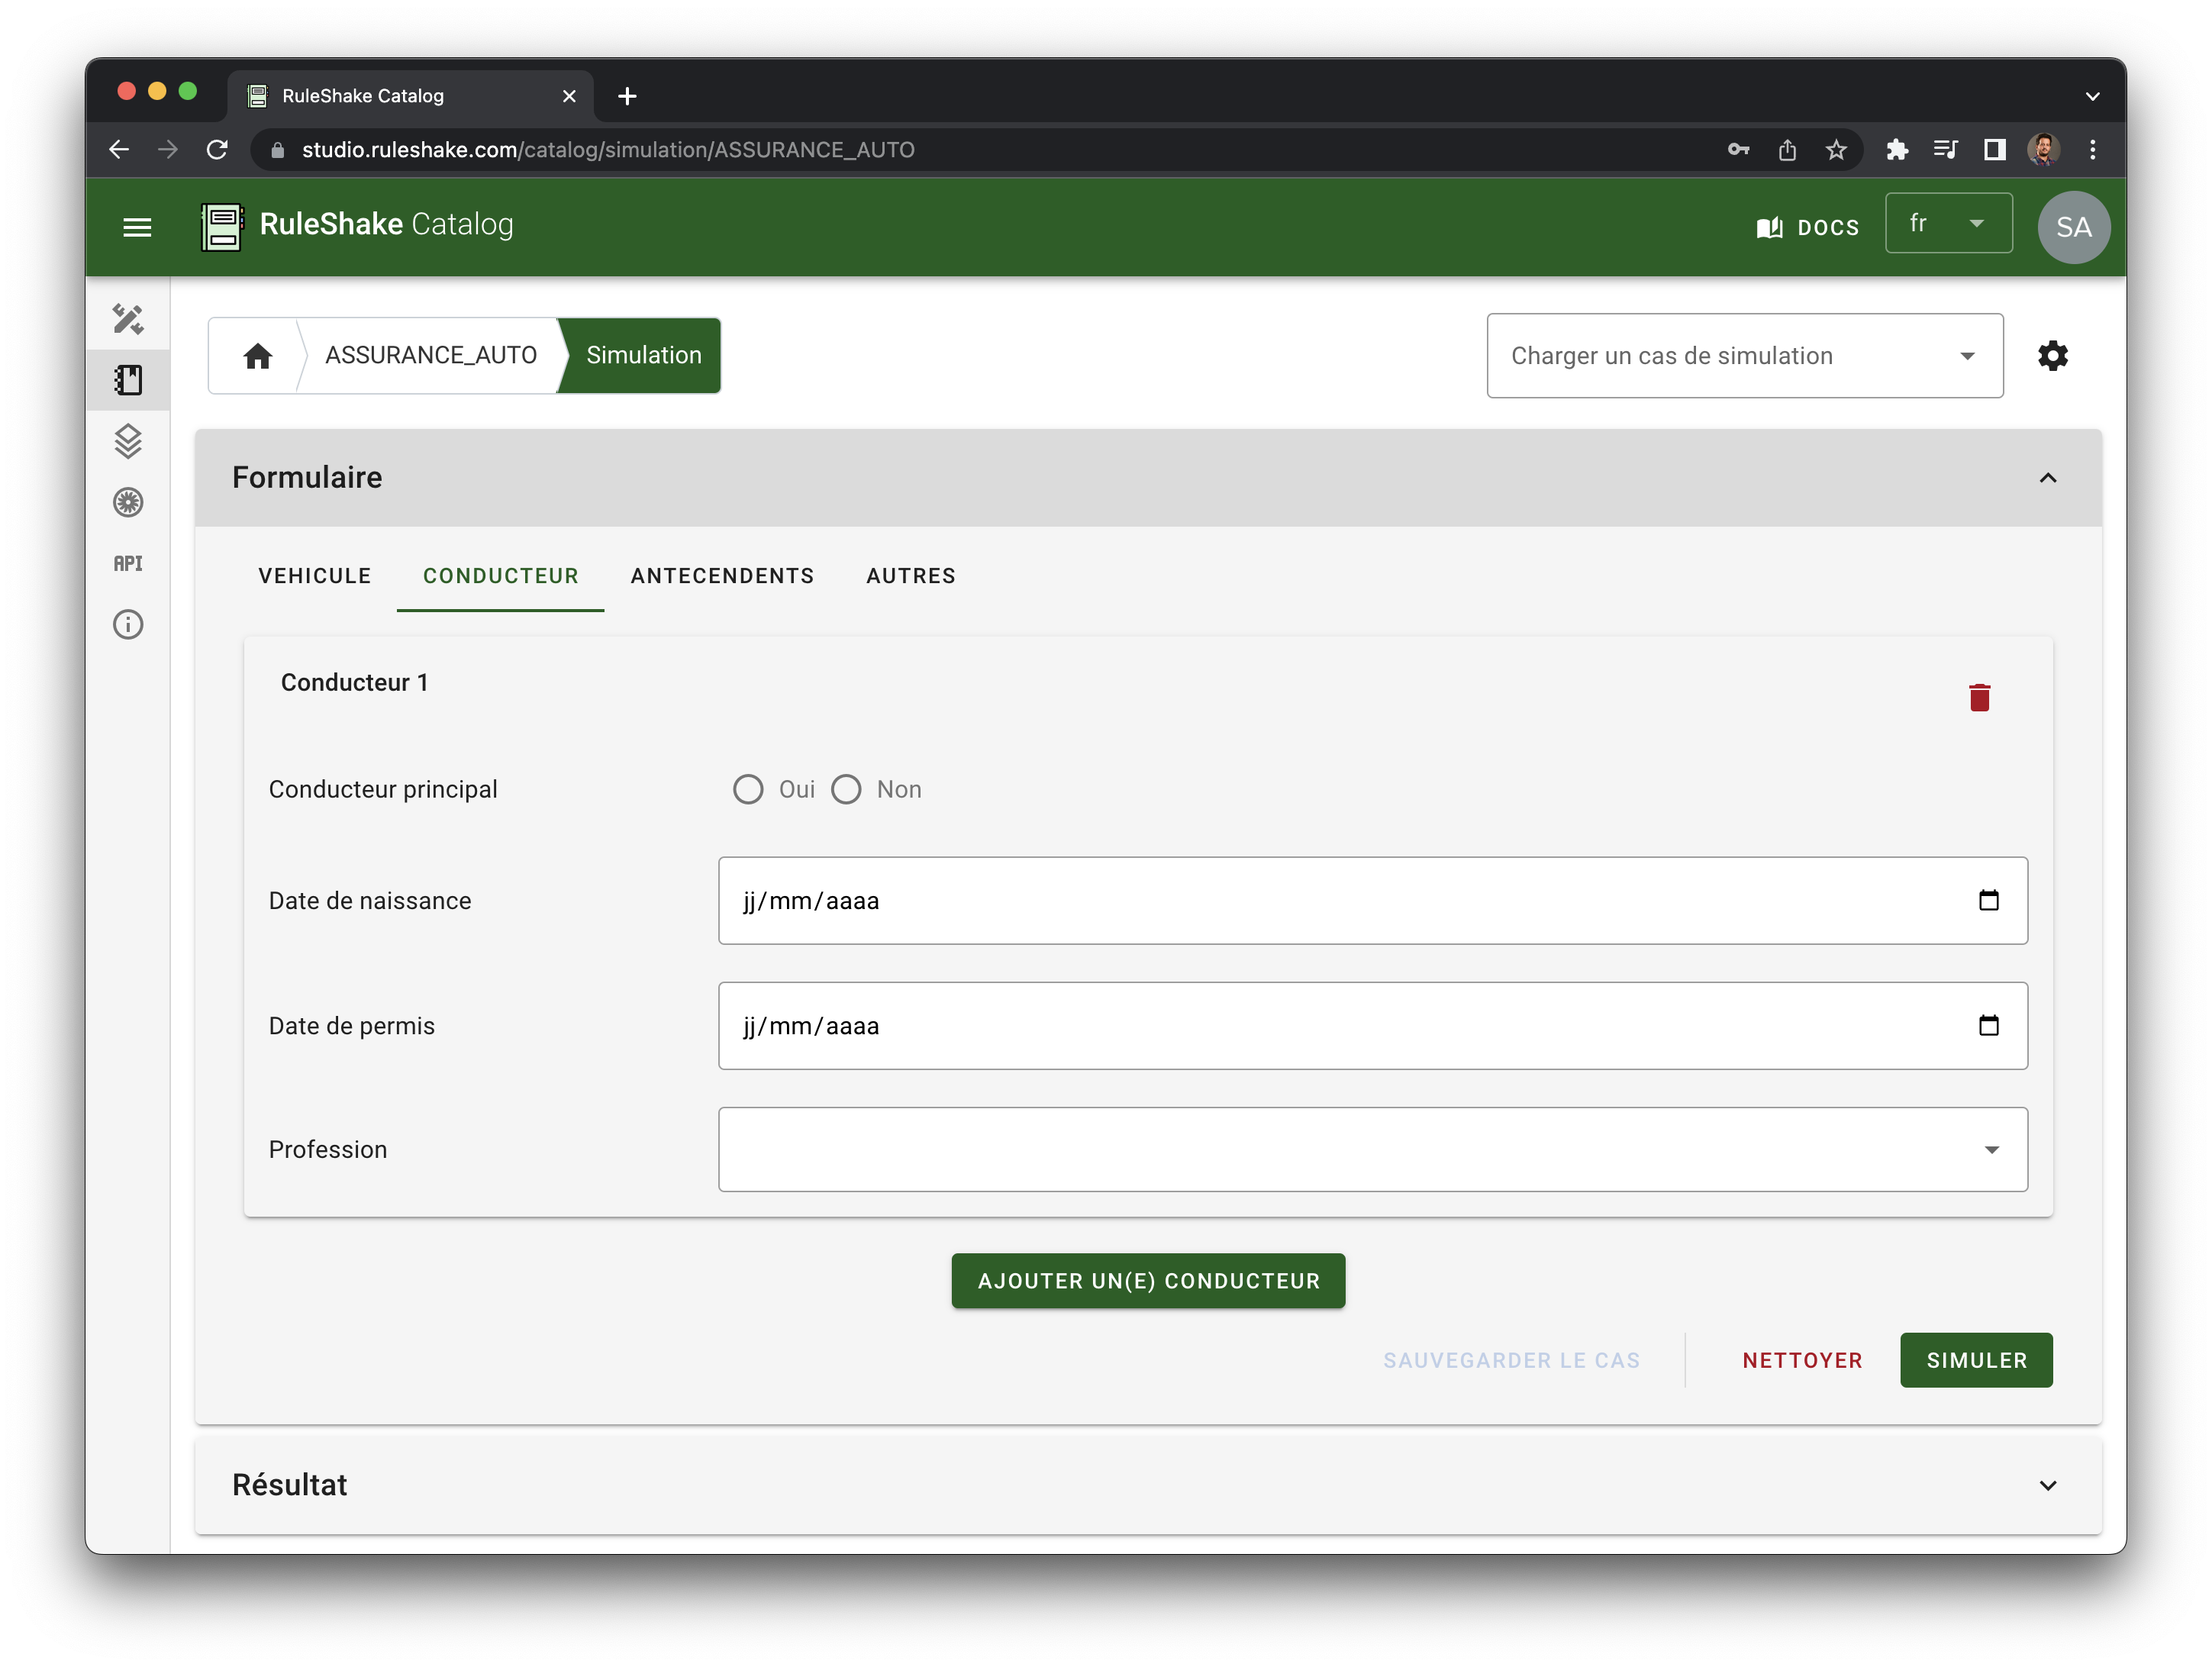
Task: Click the home breadcrumb icon
Action: (x=258, y=356)
